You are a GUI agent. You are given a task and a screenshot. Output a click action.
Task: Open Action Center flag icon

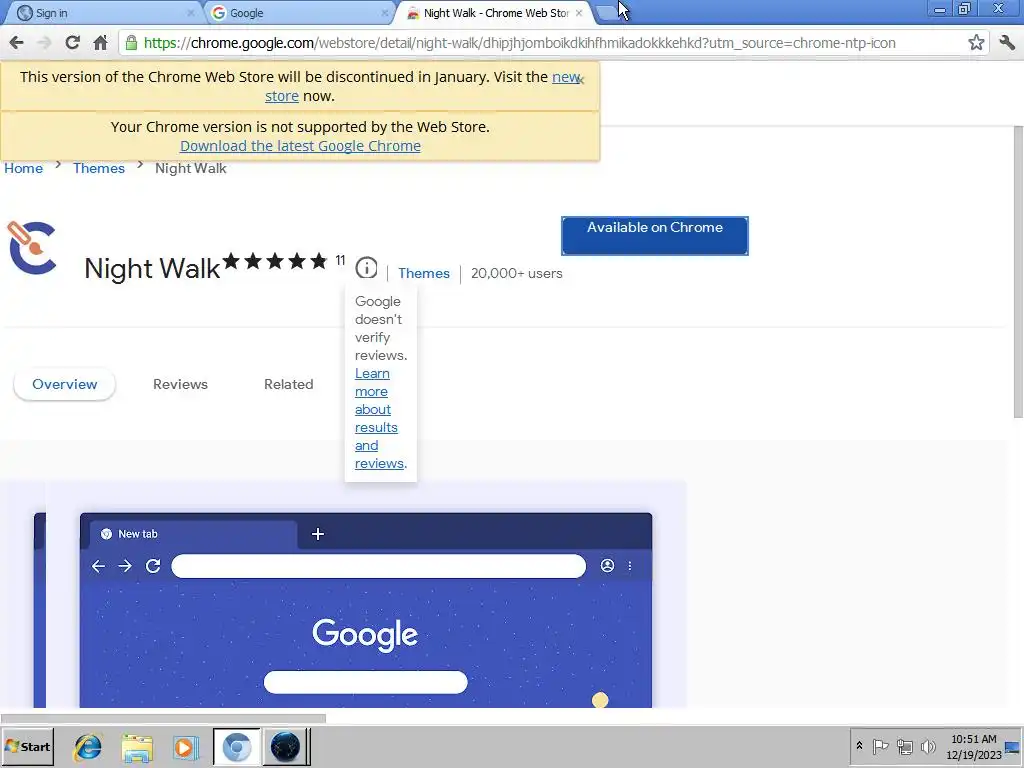pos(880,746)
